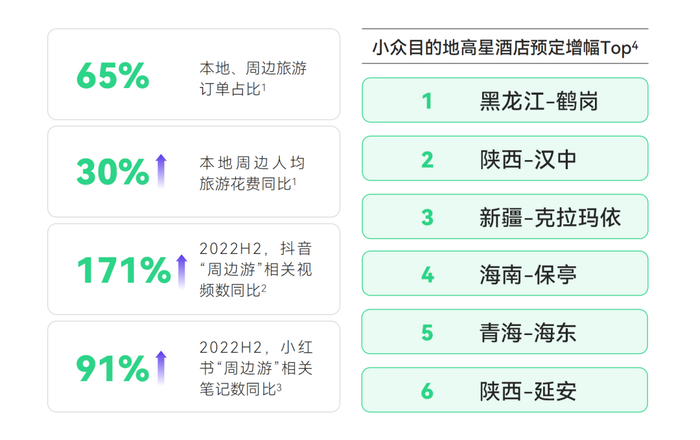This screenshot has height=440, width=700.
Task: Click the green rank number 6
Action: click(427, 391)
